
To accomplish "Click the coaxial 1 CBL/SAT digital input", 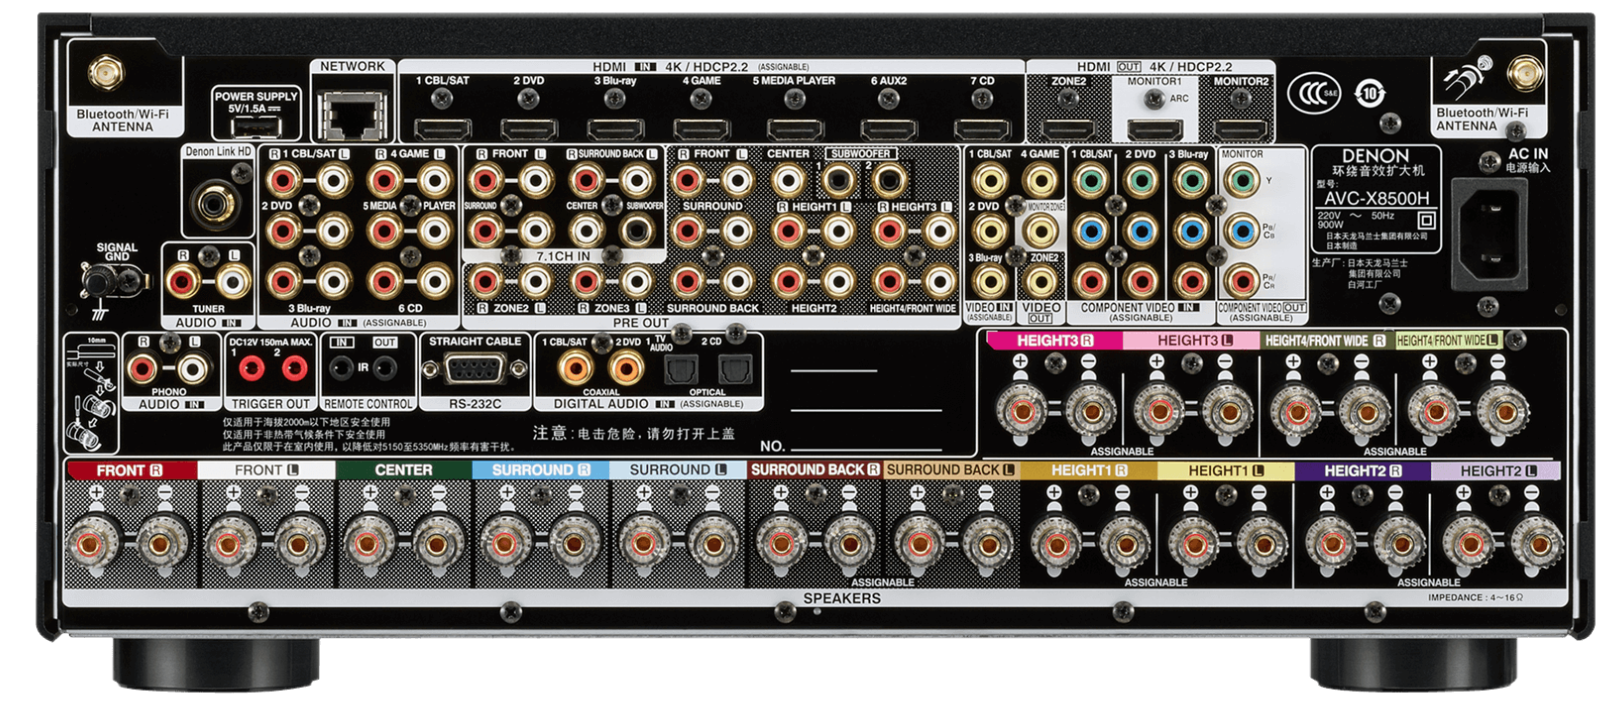I will tap(574, 369).
